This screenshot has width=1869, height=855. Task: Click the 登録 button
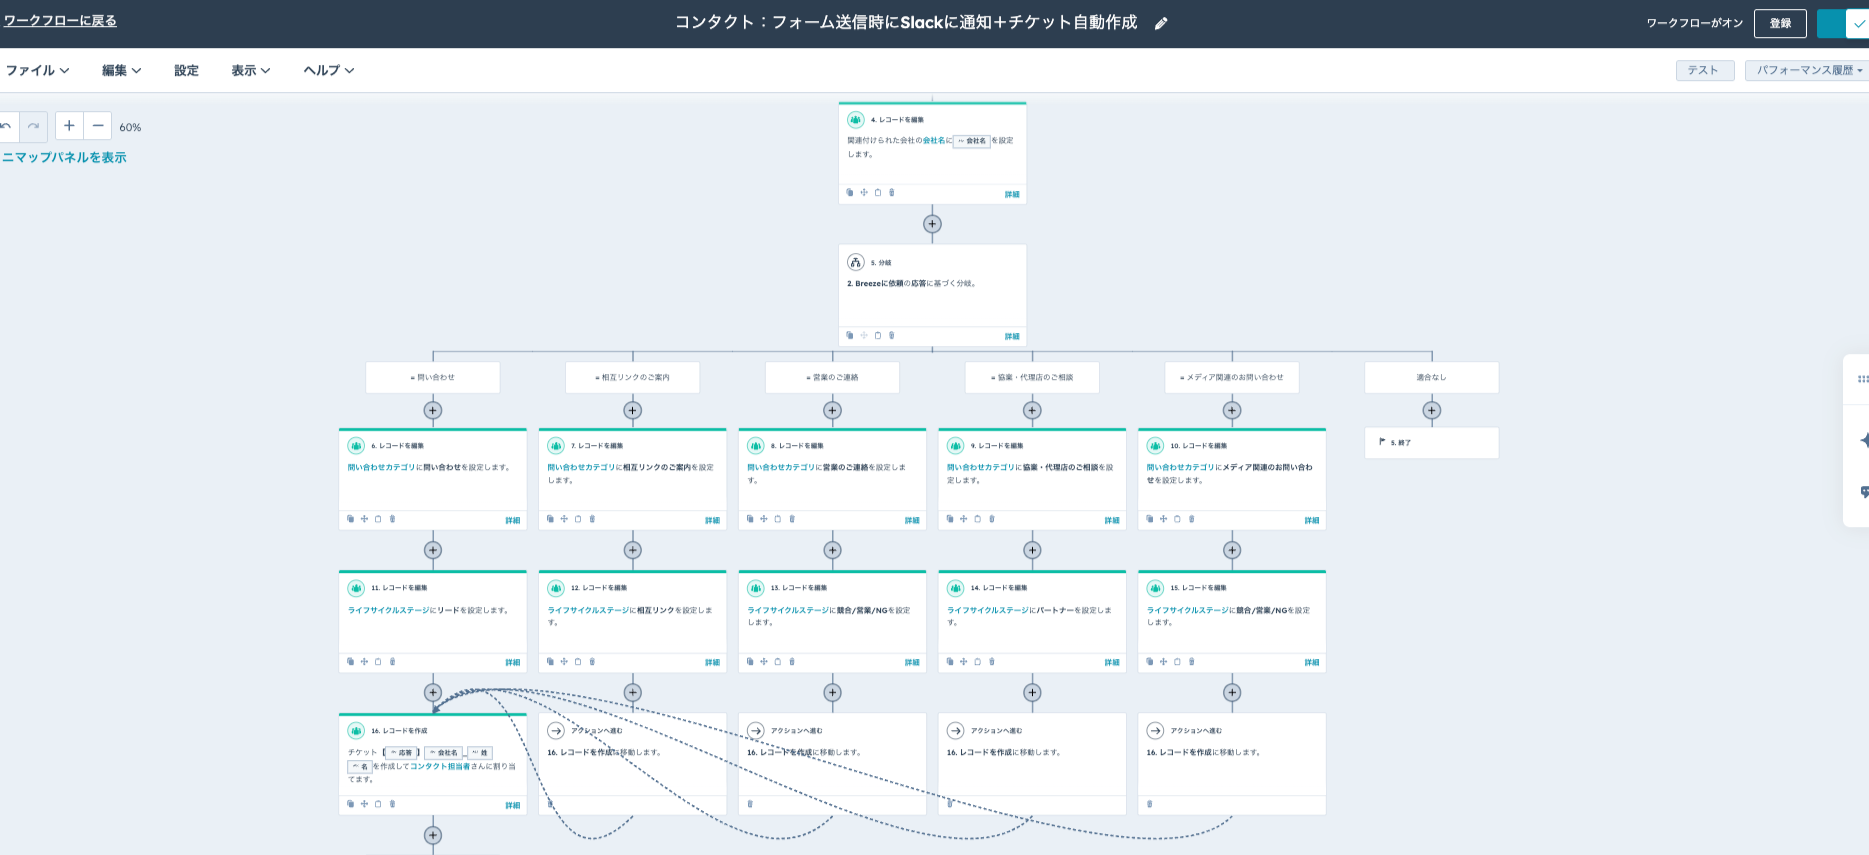(1780, 23)
